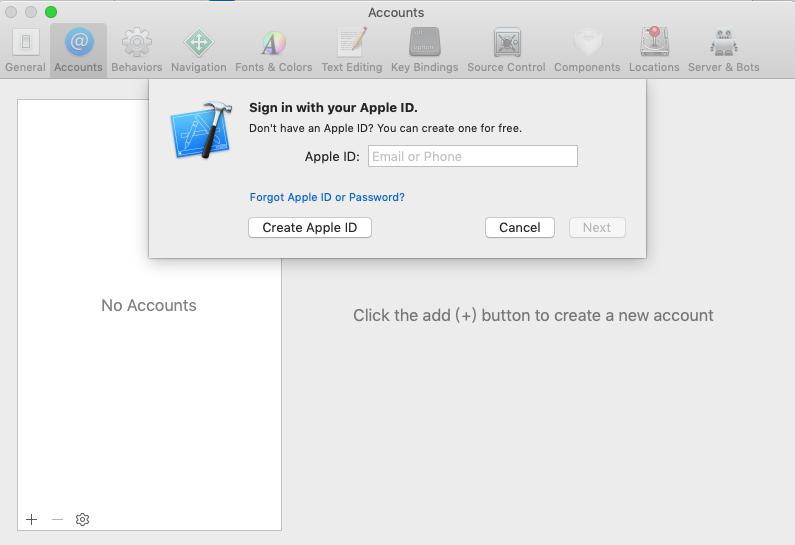
Task: Click 'Sign in with your Apple ID.' heading
Action: click(x=333, y=107)
